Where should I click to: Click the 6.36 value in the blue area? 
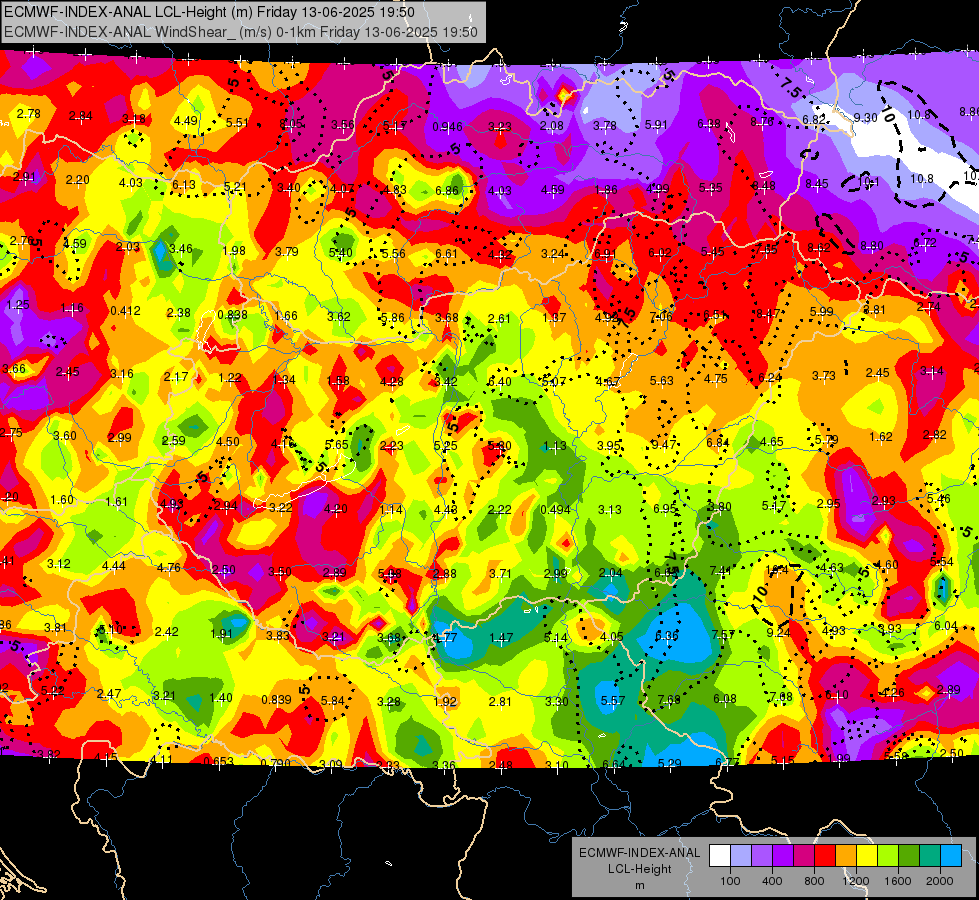[x=666, y=635]
